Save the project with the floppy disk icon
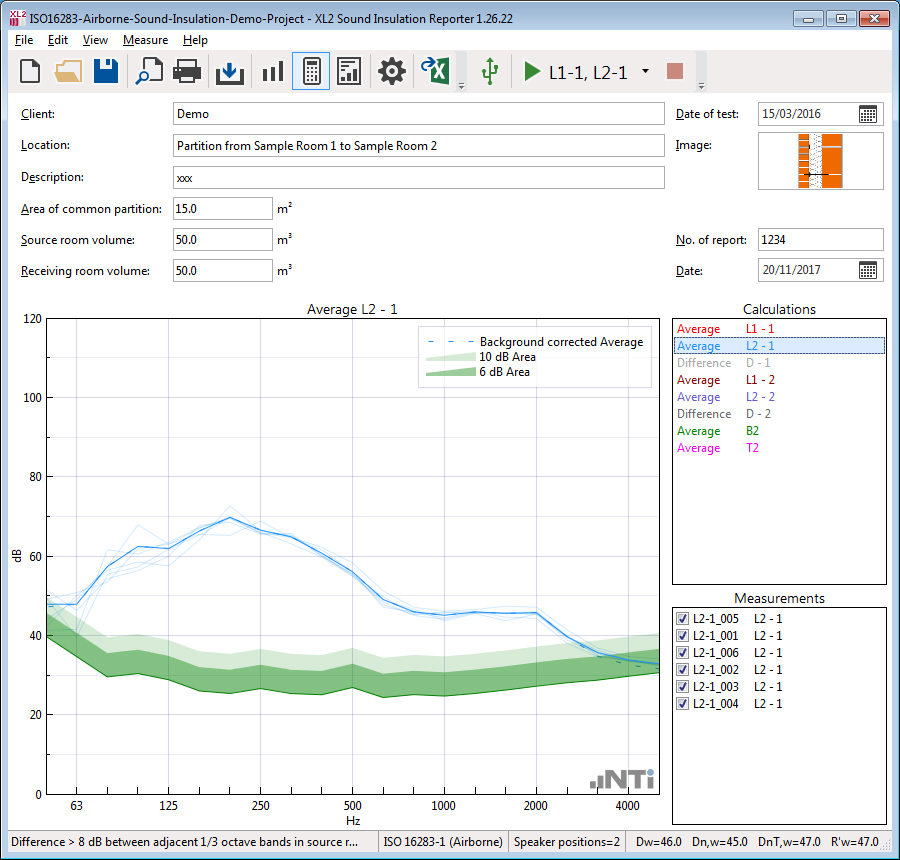The height and width of the screenshot is (860, 900). pos(106,71)
